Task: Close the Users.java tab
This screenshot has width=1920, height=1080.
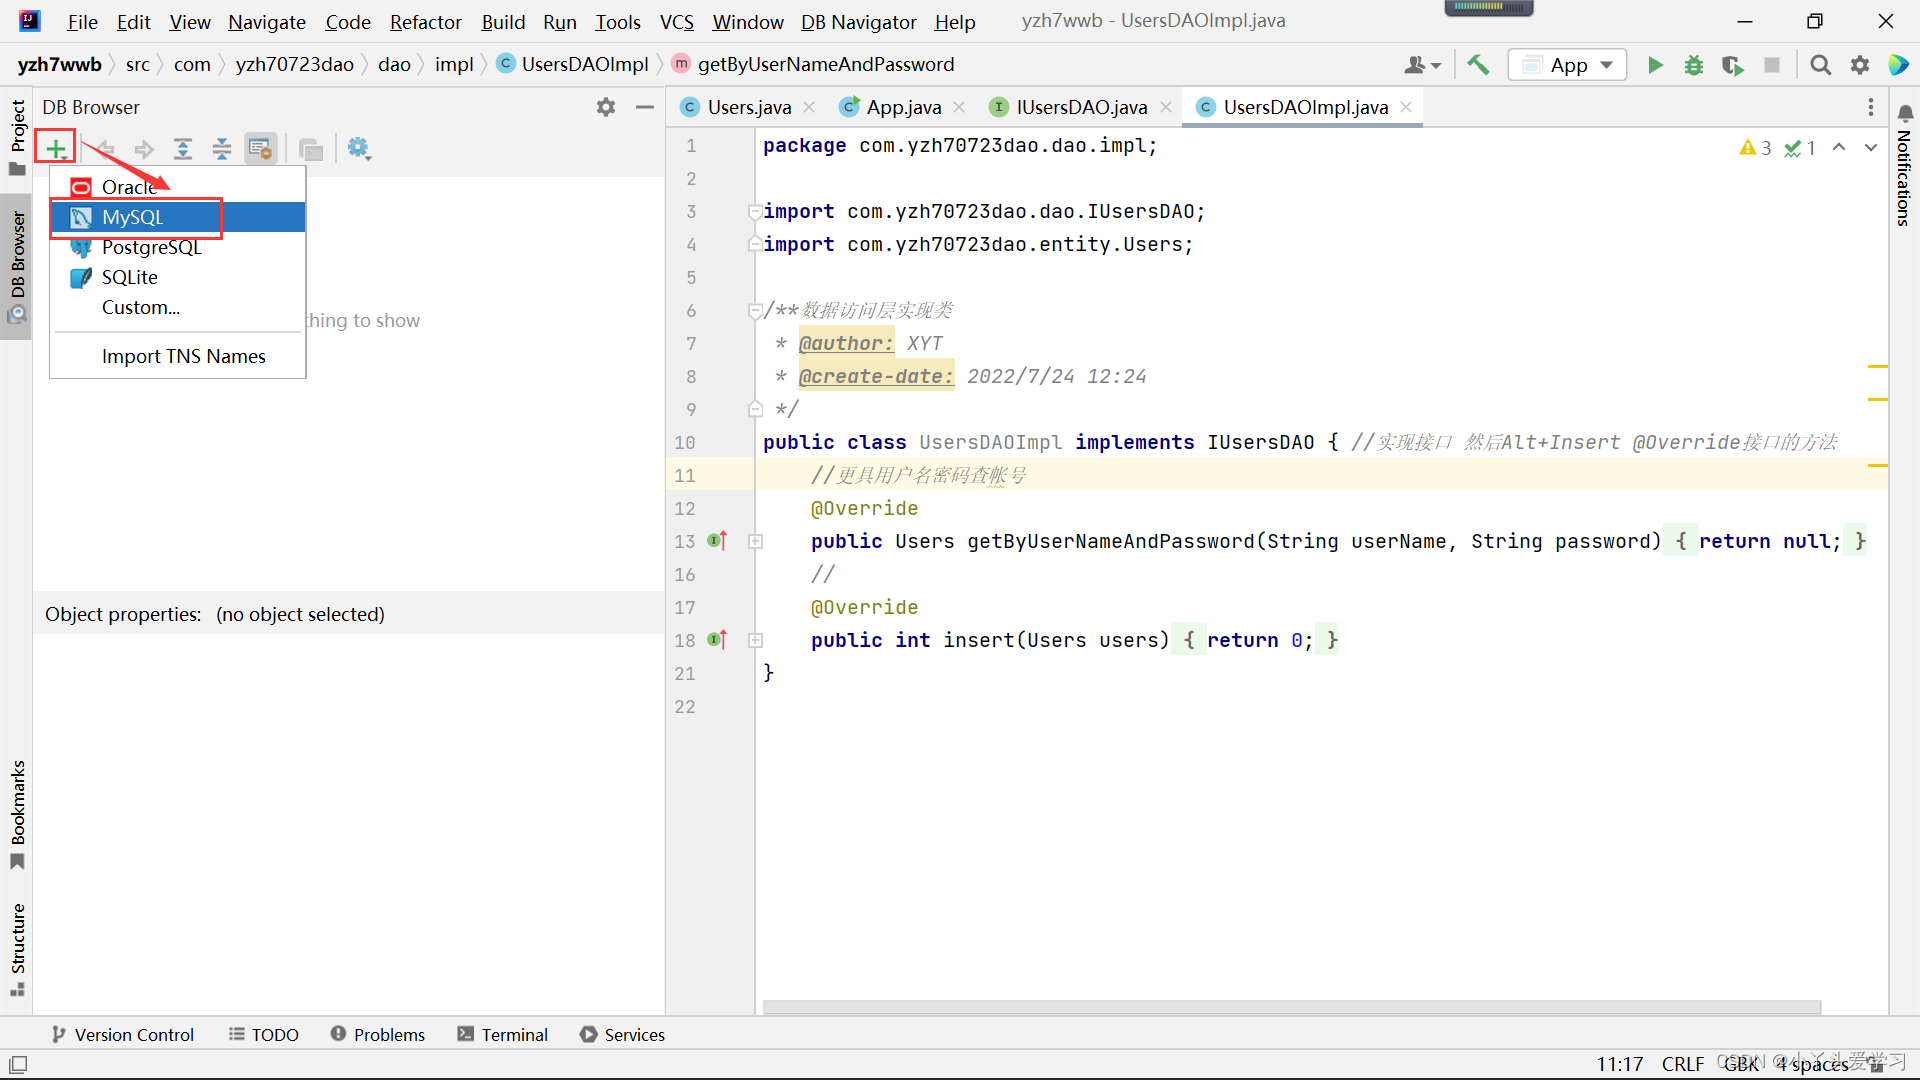Action: (809, 107)
